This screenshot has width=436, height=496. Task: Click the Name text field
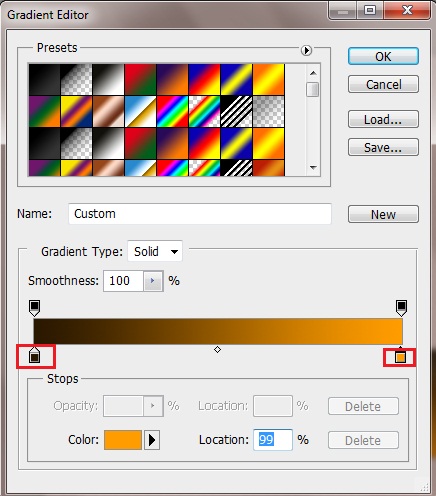click(x=200, y=214)
